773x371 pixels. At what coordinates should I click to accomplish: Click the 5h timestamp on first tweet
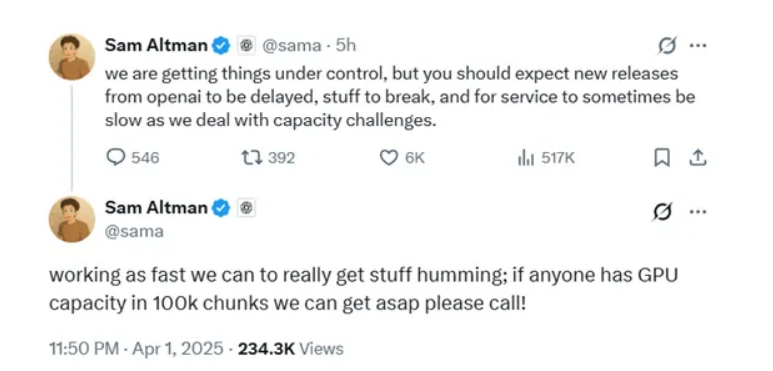(345, 46)
